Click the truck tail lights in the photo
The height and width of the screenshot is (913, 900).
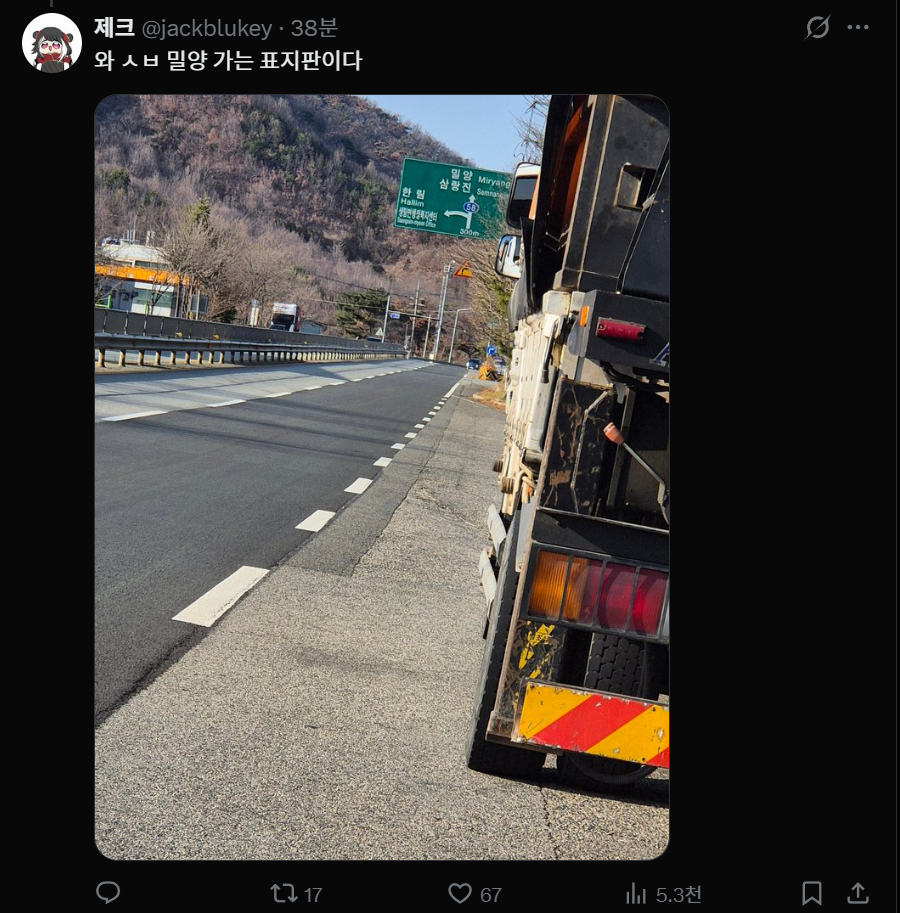[x=598, y=593]
